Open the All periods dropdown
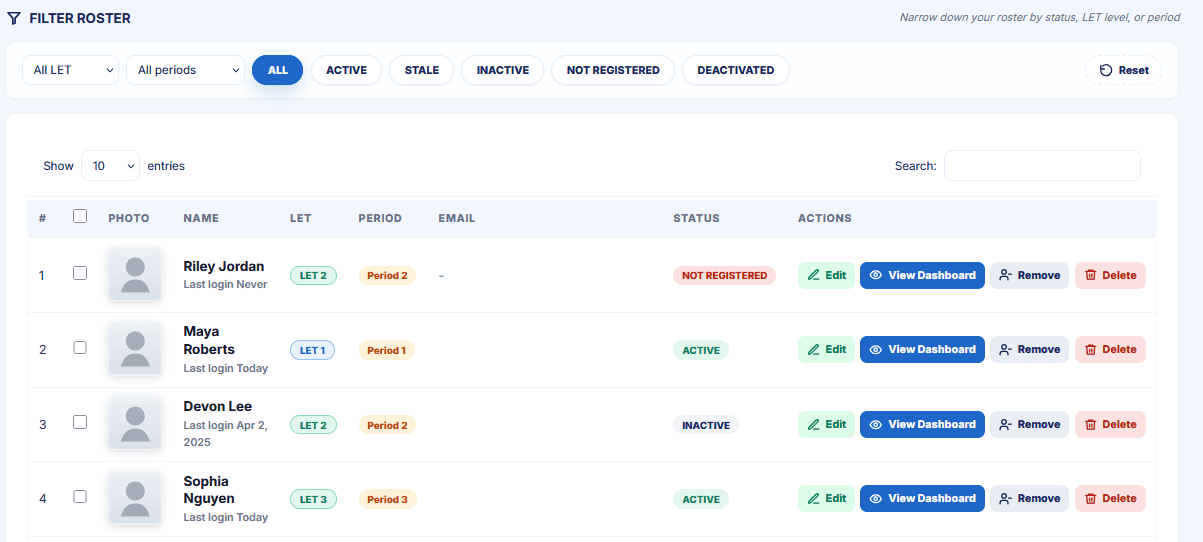Viewport: 1203px width, 542px height. click(186, 70)
